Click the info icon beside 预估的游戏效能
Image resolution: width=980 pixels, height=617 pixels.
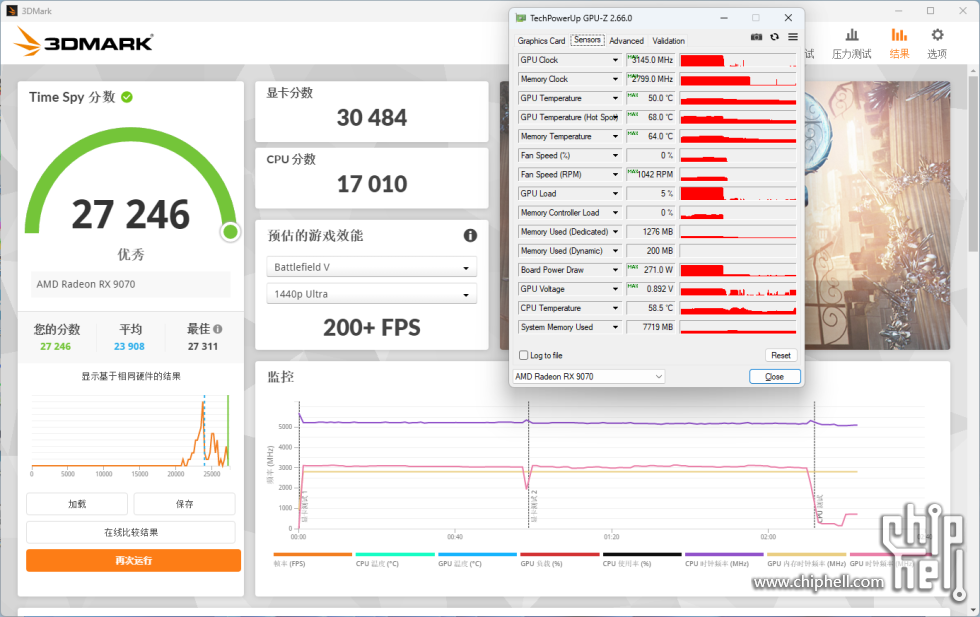pos(470,235)
